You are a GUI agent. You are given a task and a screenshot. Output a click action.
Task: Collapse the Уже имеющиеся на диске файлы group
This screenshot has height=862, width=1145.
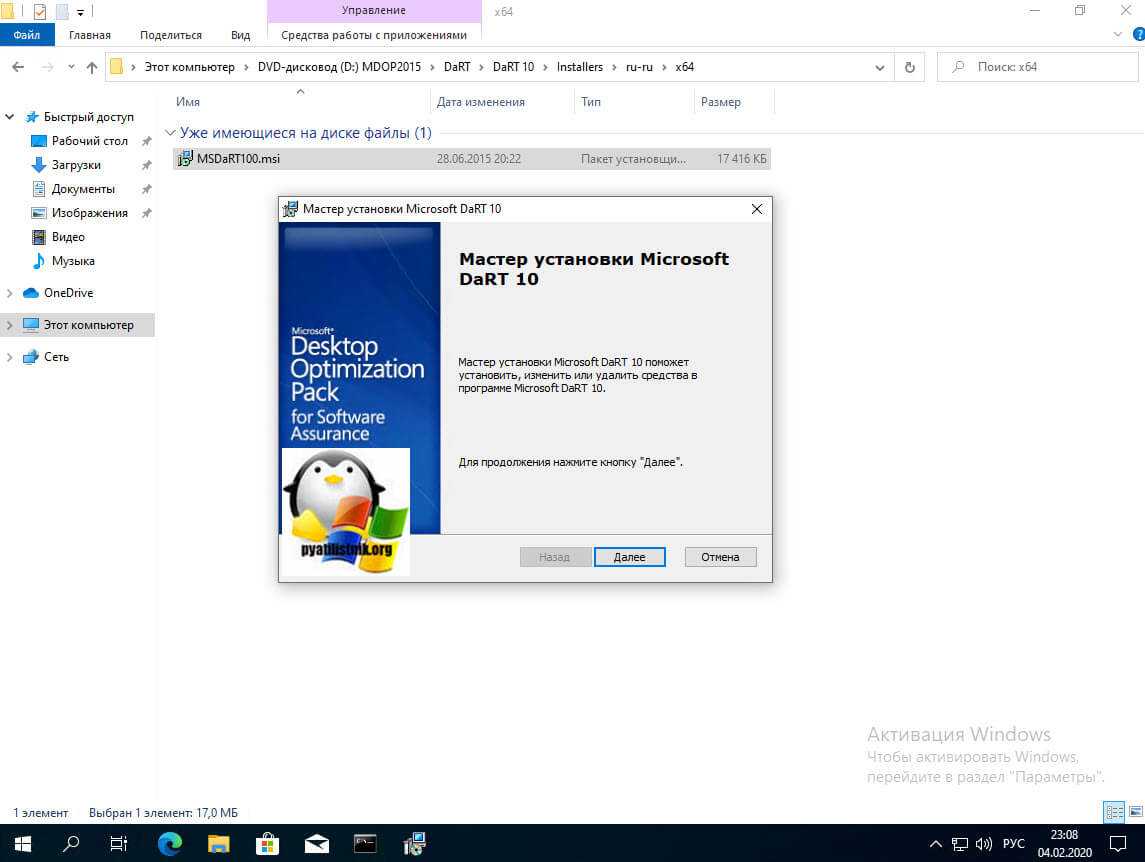coord(170,133)
